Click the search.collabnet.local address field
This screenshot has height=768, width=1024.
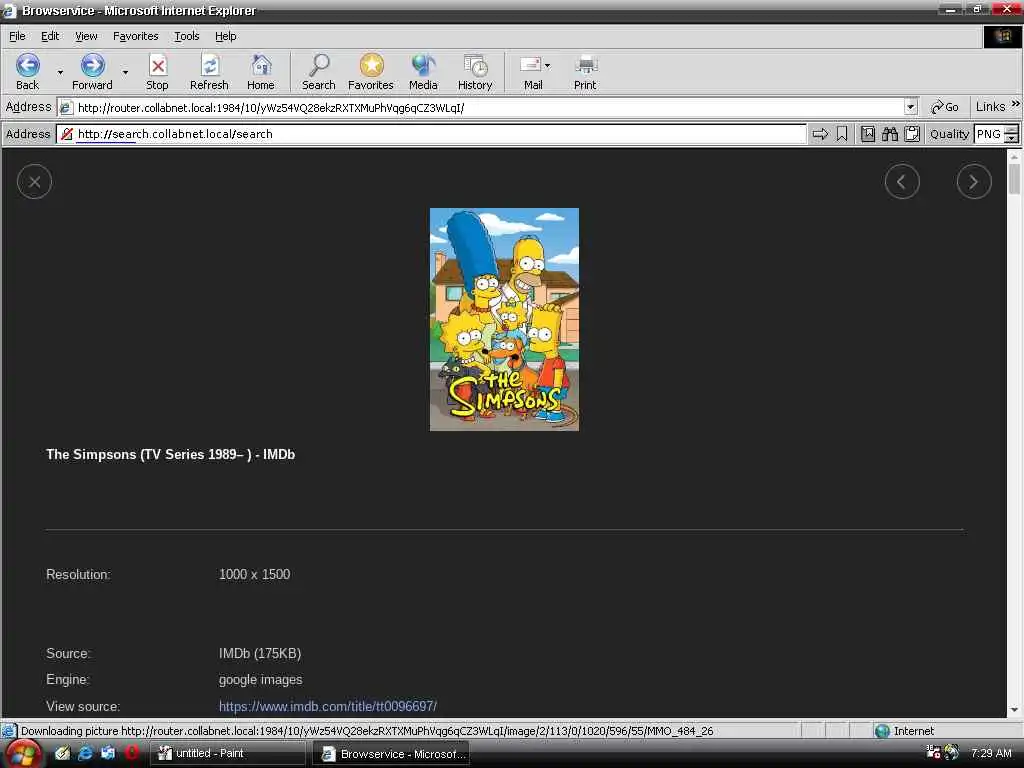point(431,134)
